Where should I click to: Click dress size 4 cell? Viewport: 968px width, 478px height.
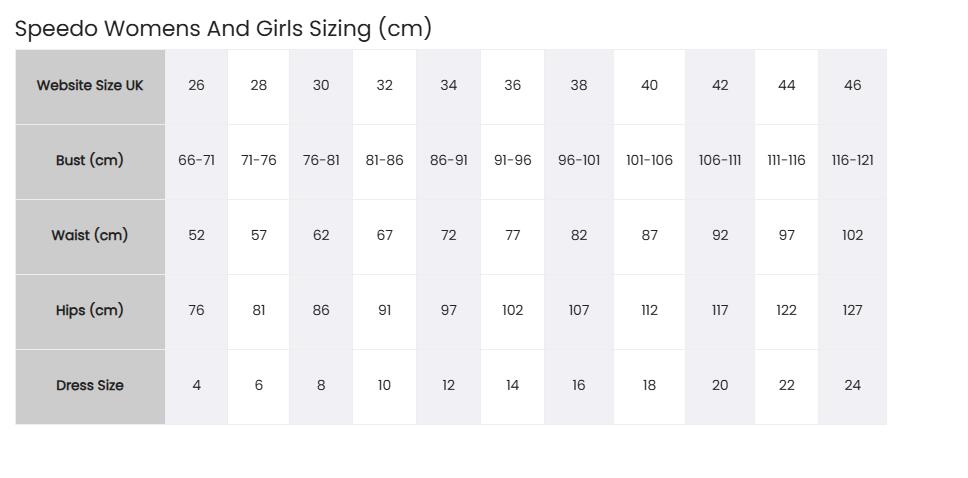click(196, 387)
